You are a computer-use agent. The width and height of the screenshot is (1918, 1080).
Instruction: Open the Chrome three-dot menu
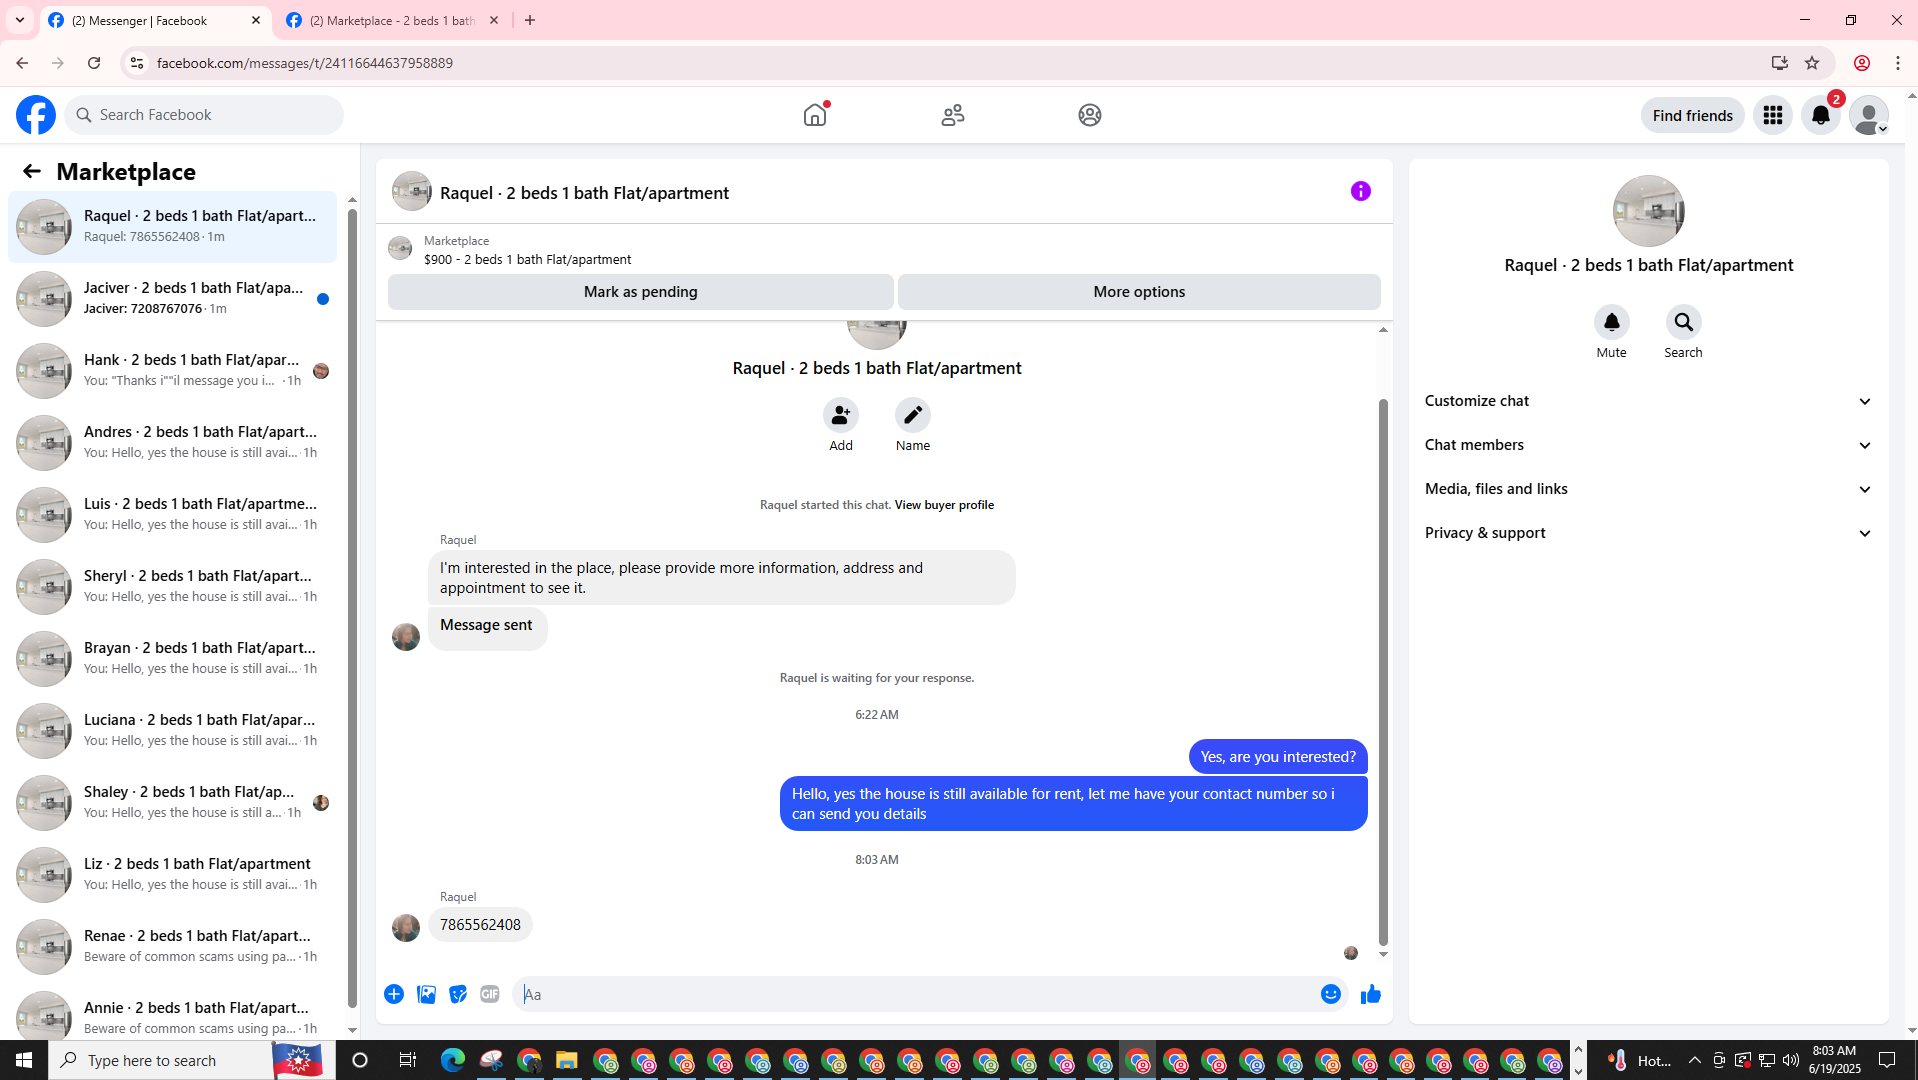tap(1898, 63)
